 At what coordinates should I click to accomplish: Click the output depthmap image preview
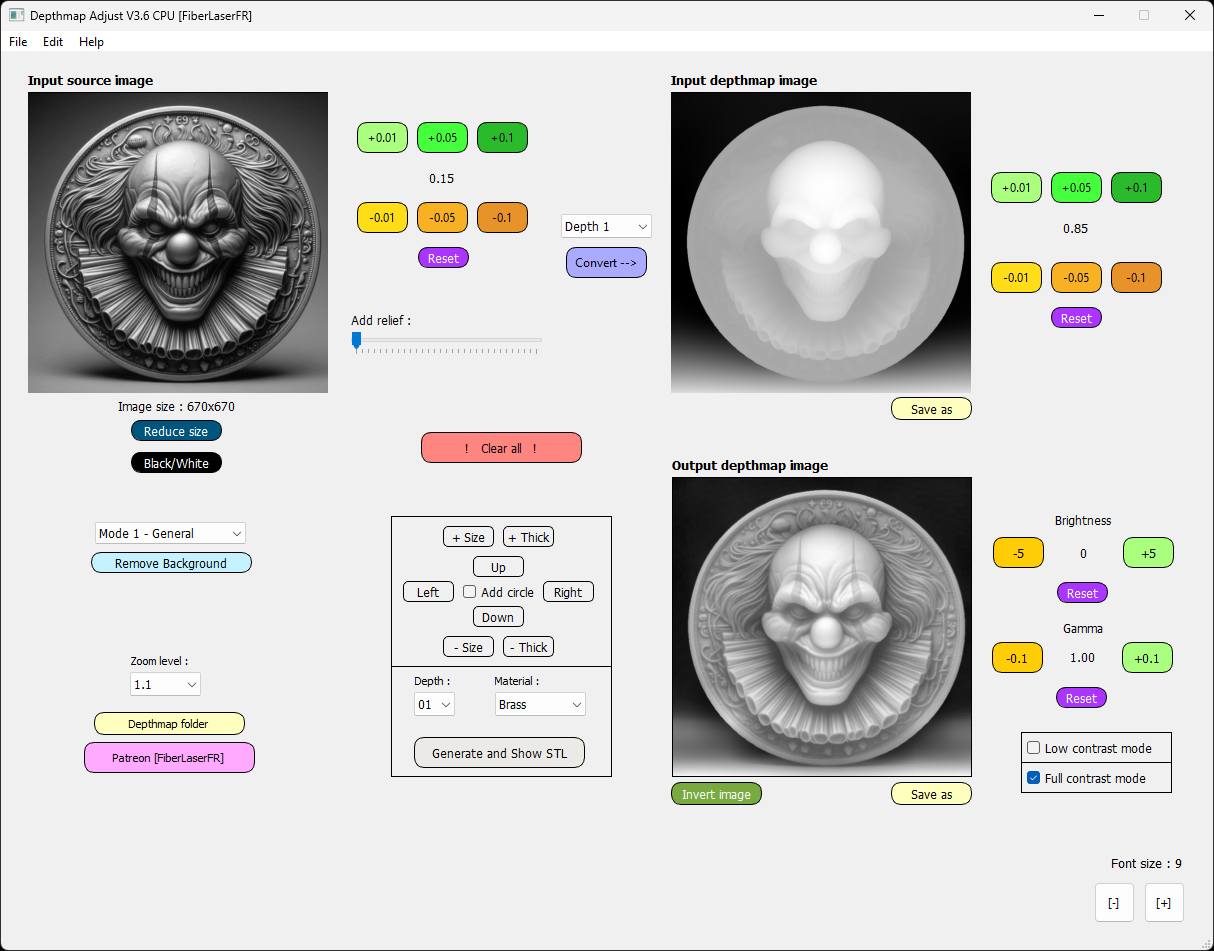[822, 627]
